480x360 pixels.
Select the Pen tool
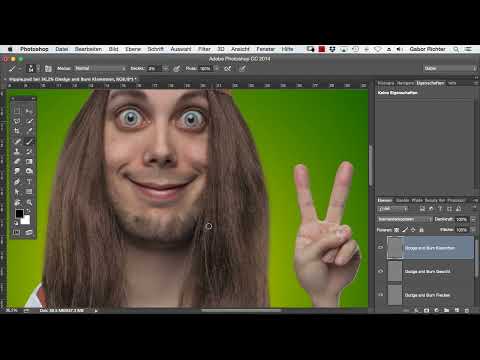[x=17, y=182]
